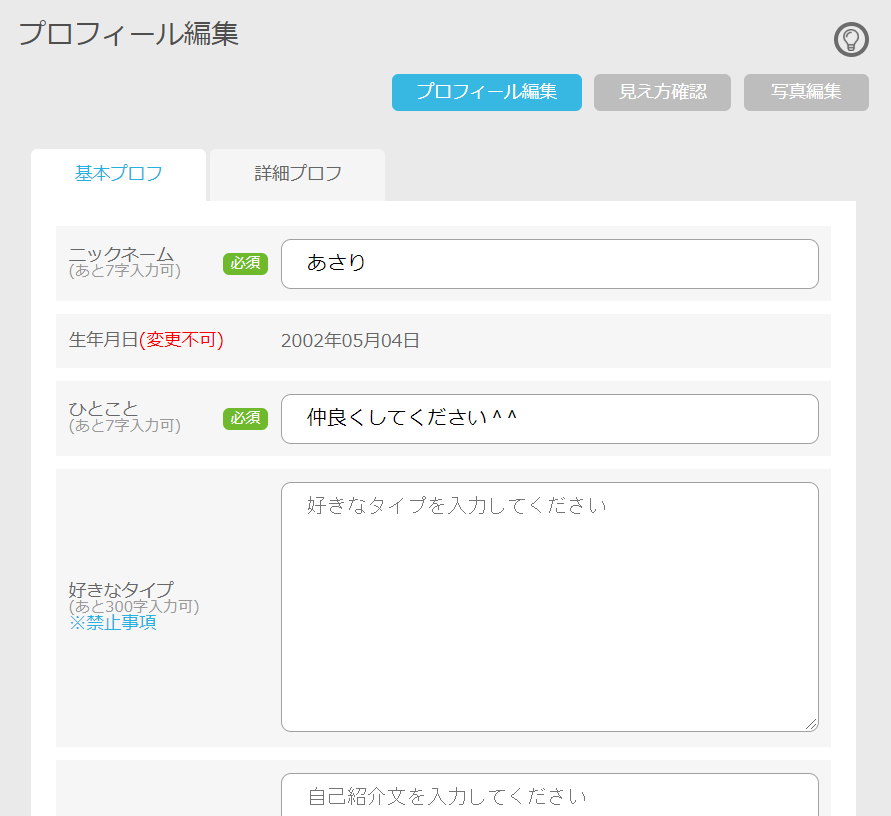Click the 必須 badge beside ニックネーム
891x816 pixels.
point(245,264)
